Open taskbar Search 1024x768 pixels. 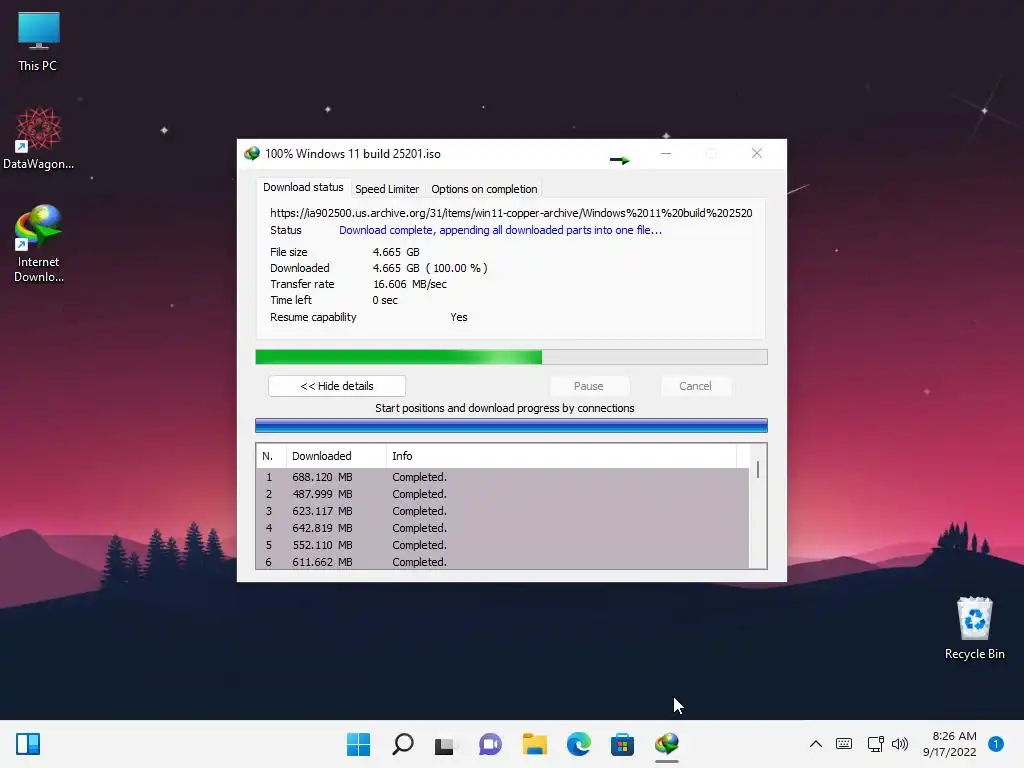click(x=403, y=744)
